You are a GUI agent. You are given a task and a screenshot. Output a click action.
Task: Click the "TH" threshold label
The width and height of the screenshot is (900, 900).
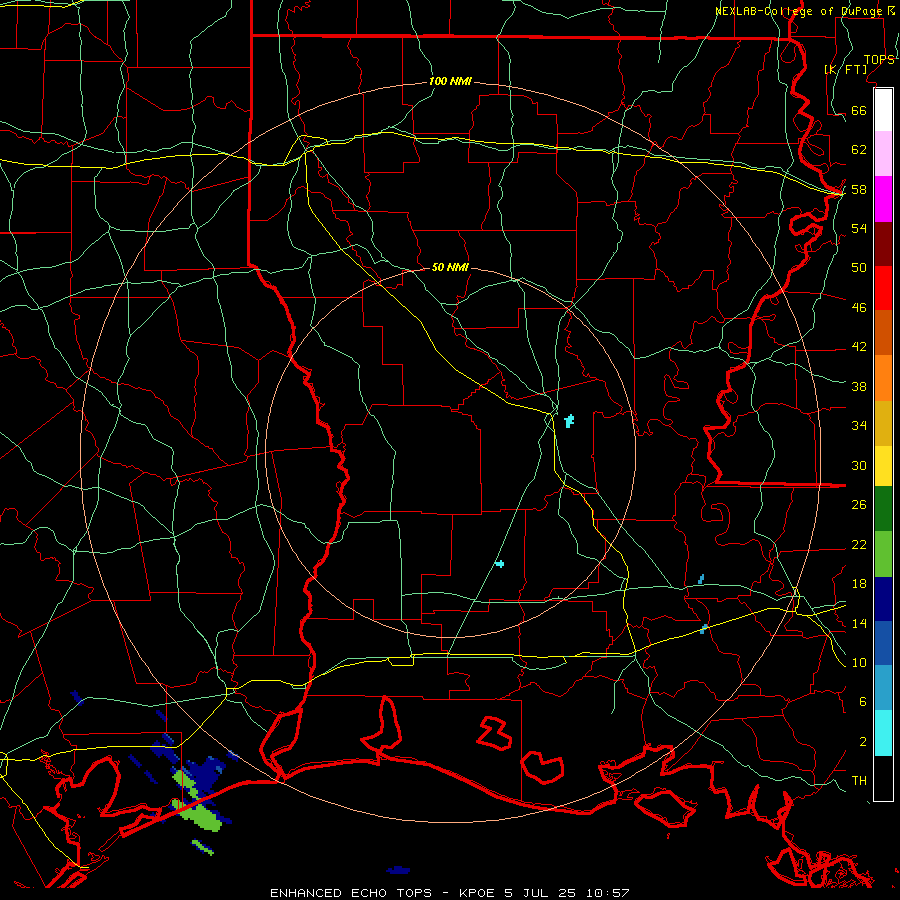(x=859, y=781)
